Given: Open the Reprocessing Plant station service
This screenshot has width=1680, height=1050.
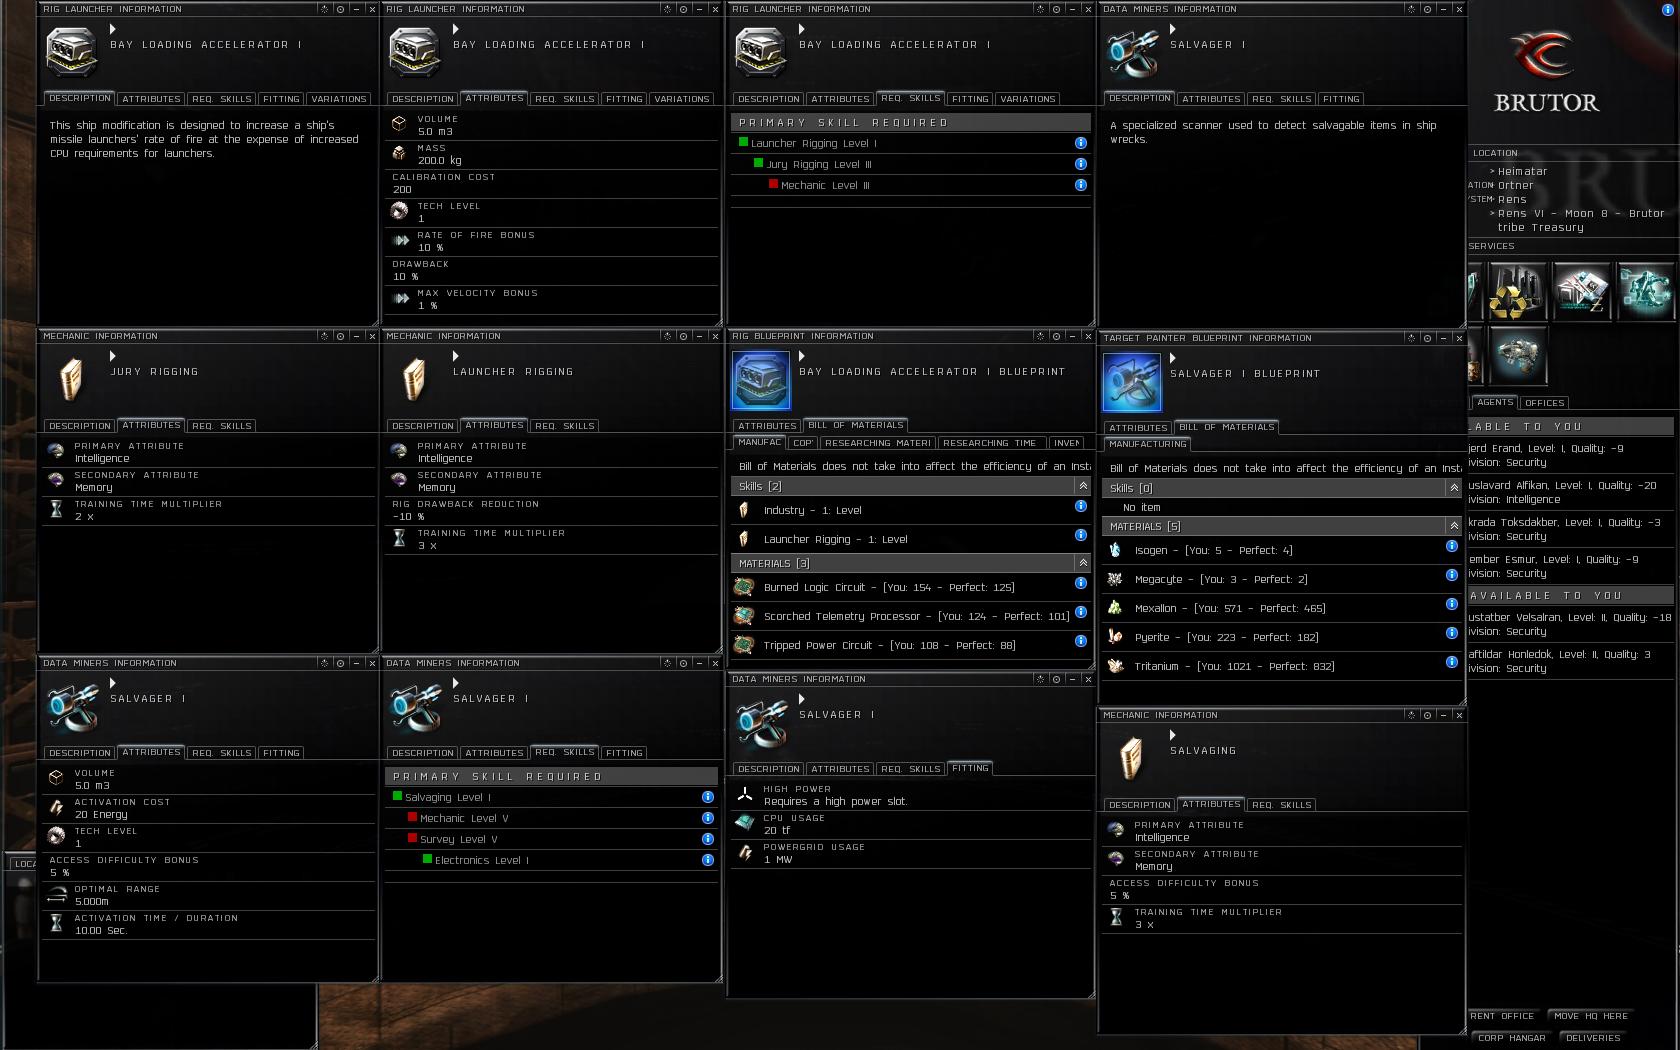Looking at the screenshot, I should tap(1516, 291).
